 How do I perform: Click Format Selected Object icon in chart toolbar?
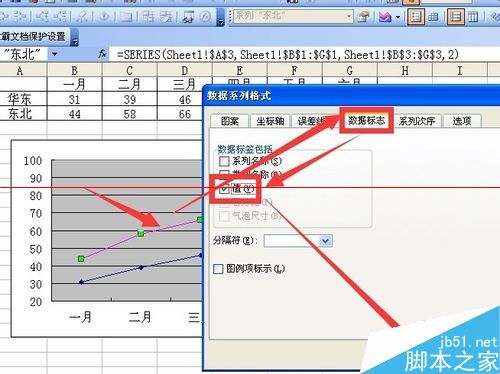point(363,16)
